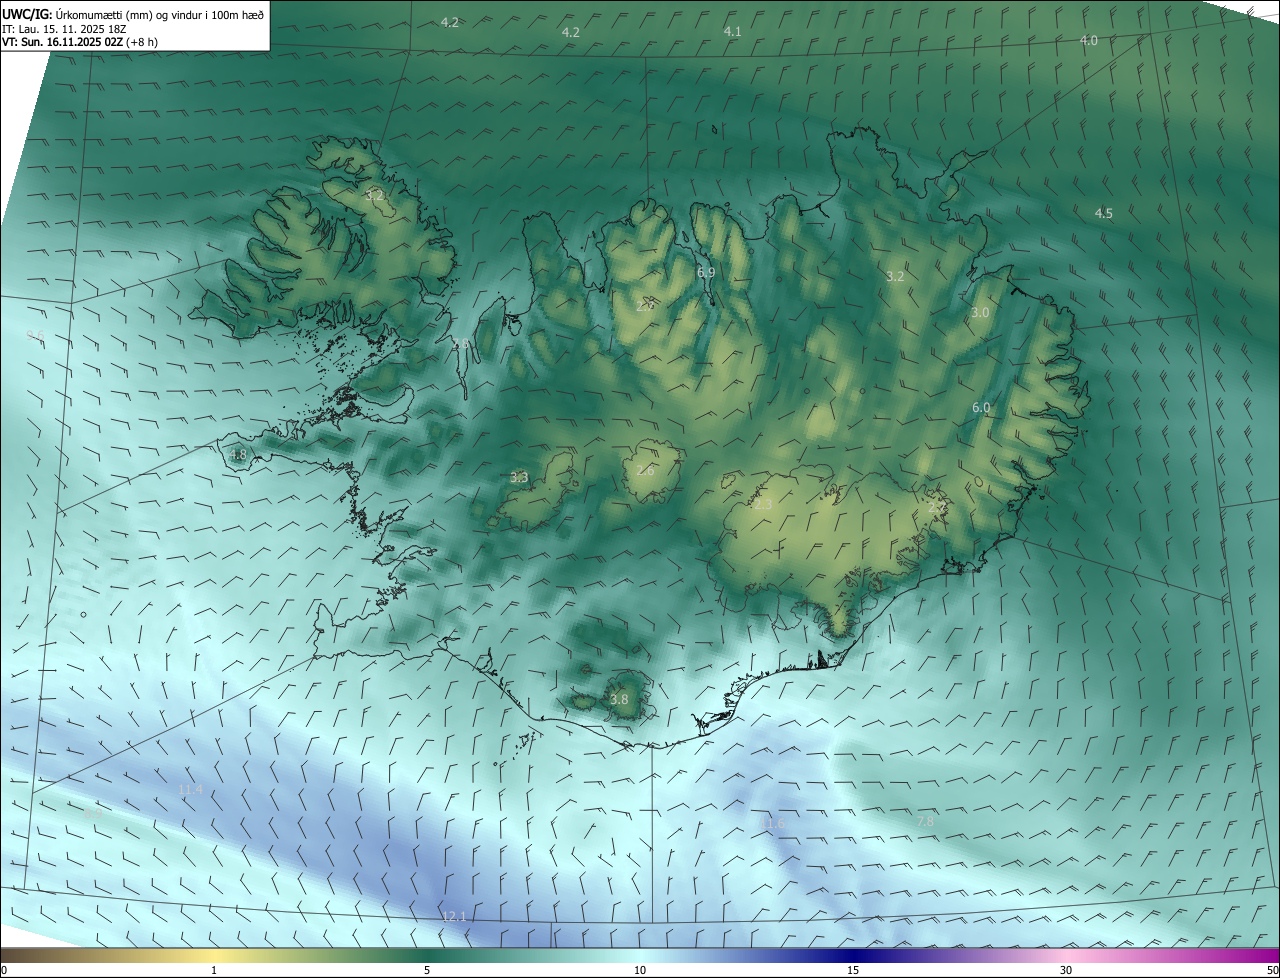Click the map value label '2.2'
Screen dimensions: 1280x978
936,508
